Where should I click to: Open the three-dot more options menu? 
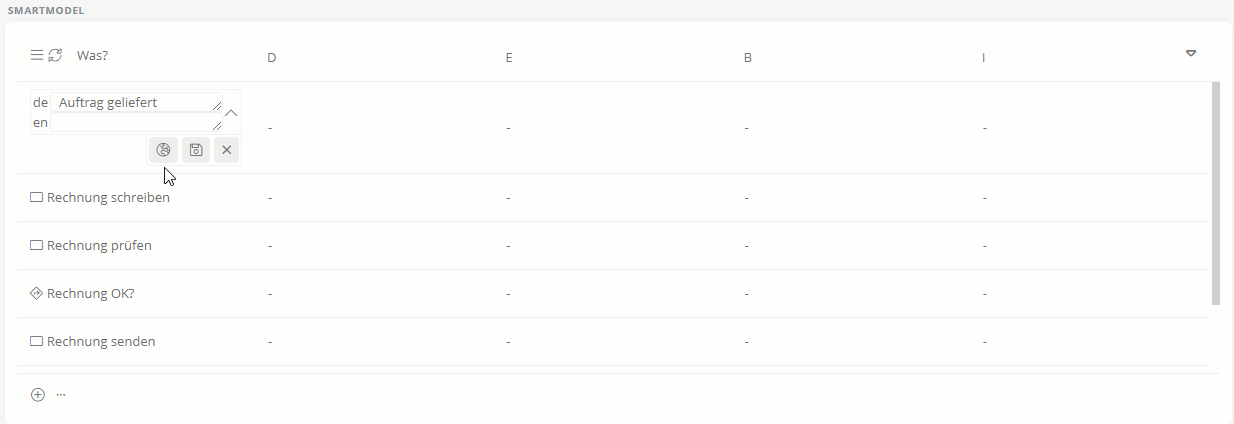[61, 395]
